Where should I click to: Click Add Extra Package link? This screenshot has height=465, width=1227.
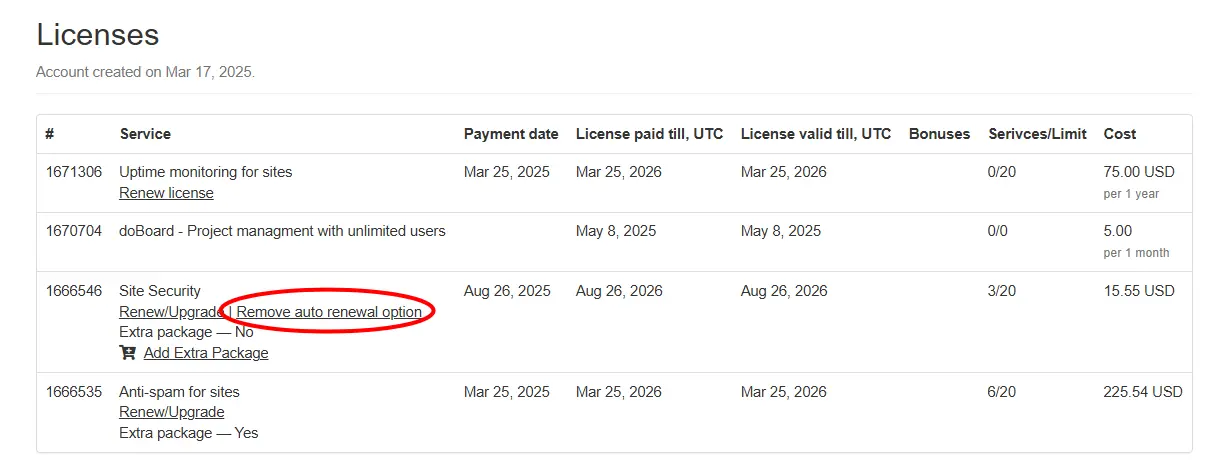206,353
